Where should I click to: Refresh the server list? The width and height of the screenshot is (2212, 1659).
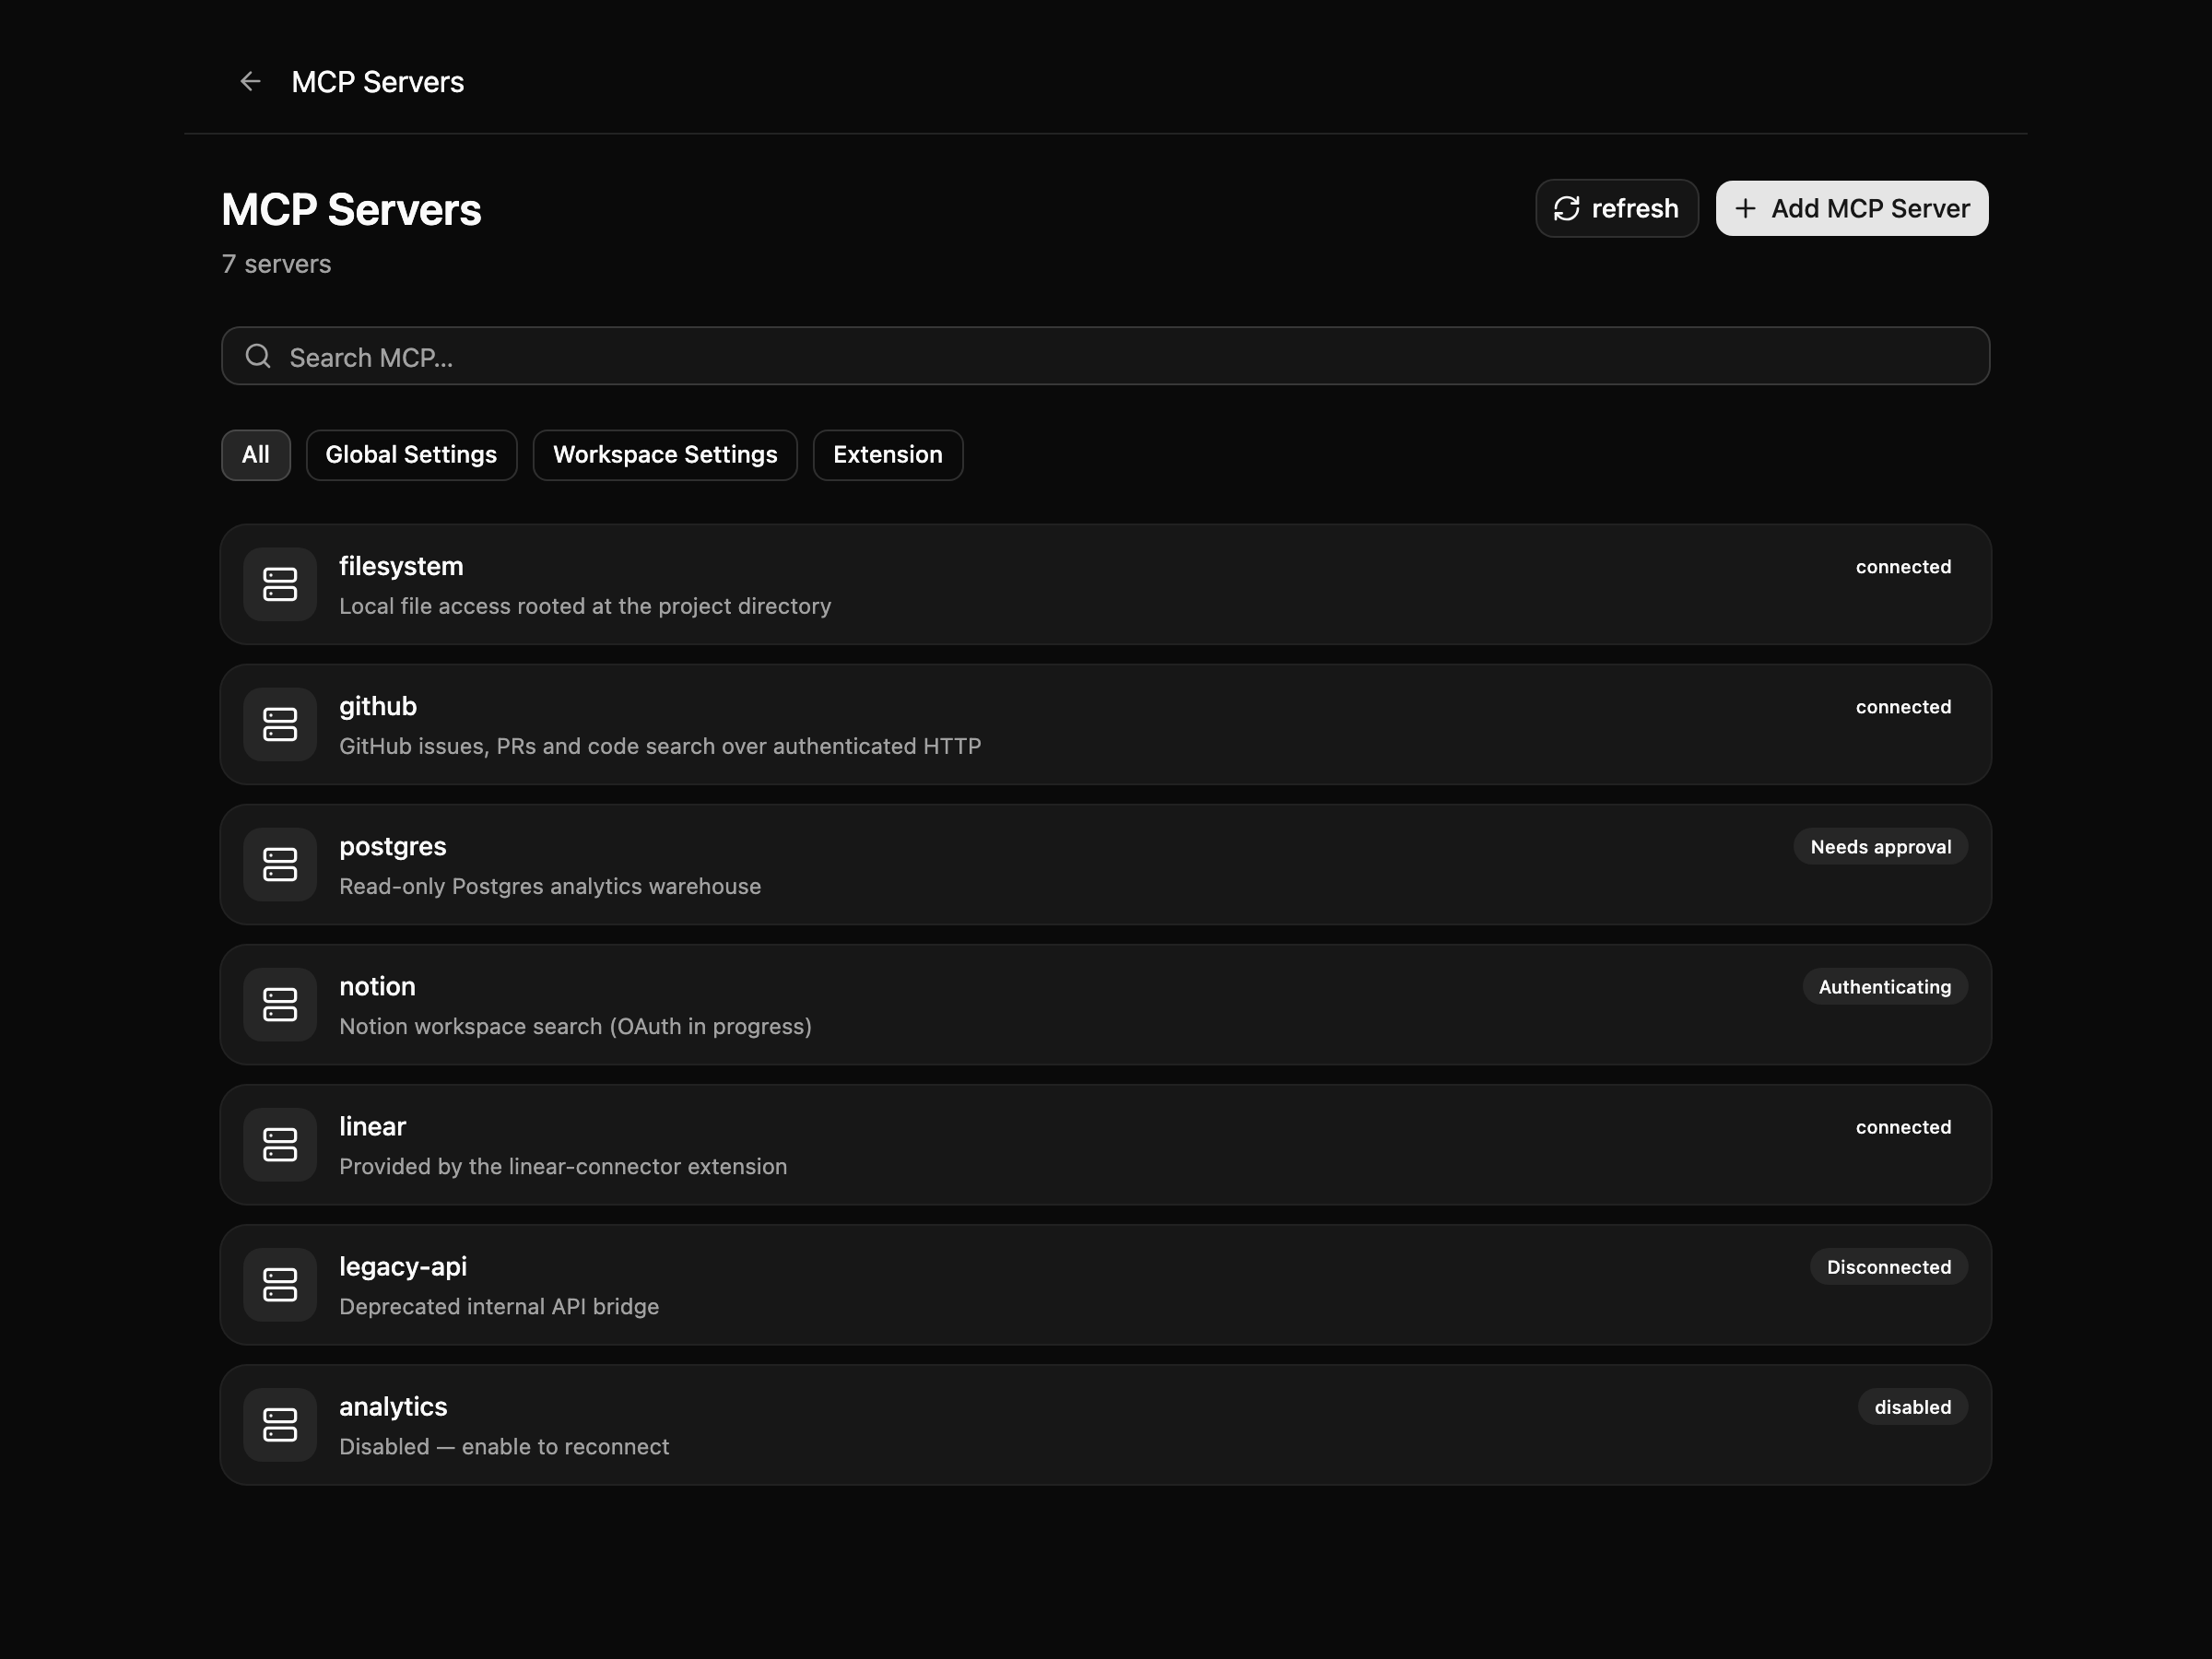[1617, 208]
